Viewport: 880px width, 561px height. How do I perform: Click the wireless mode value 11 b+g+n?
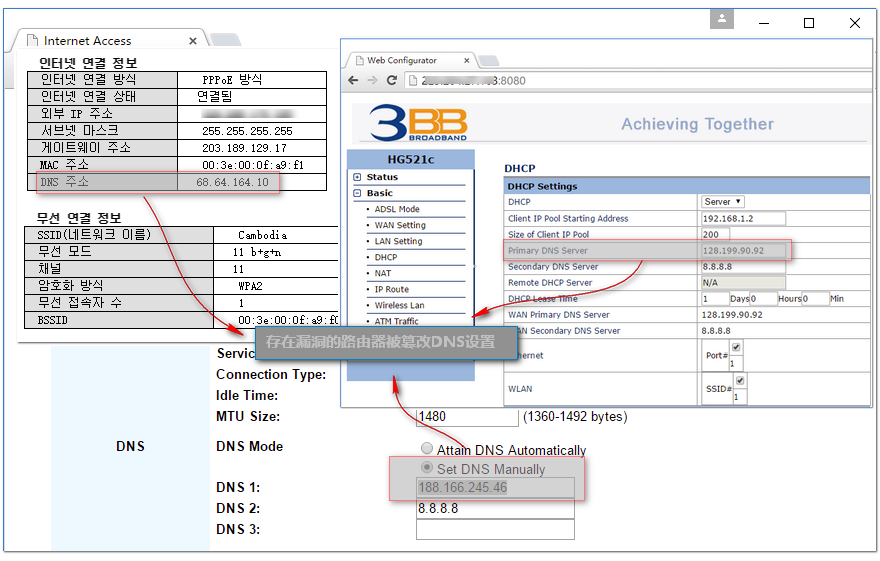256,252
